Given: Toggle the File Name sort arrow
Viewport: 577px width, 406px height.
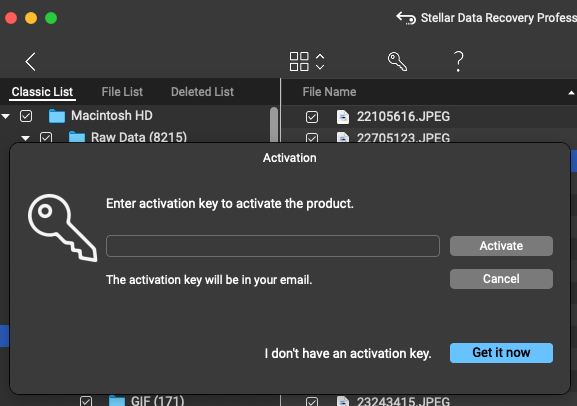Looking at the screenshot, I should pyautogui.click(x=571, y=93).
